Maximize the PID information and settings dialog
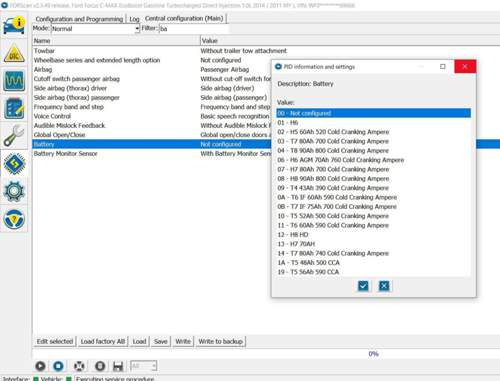Screen dimensions: 500x381 [442, 66]
